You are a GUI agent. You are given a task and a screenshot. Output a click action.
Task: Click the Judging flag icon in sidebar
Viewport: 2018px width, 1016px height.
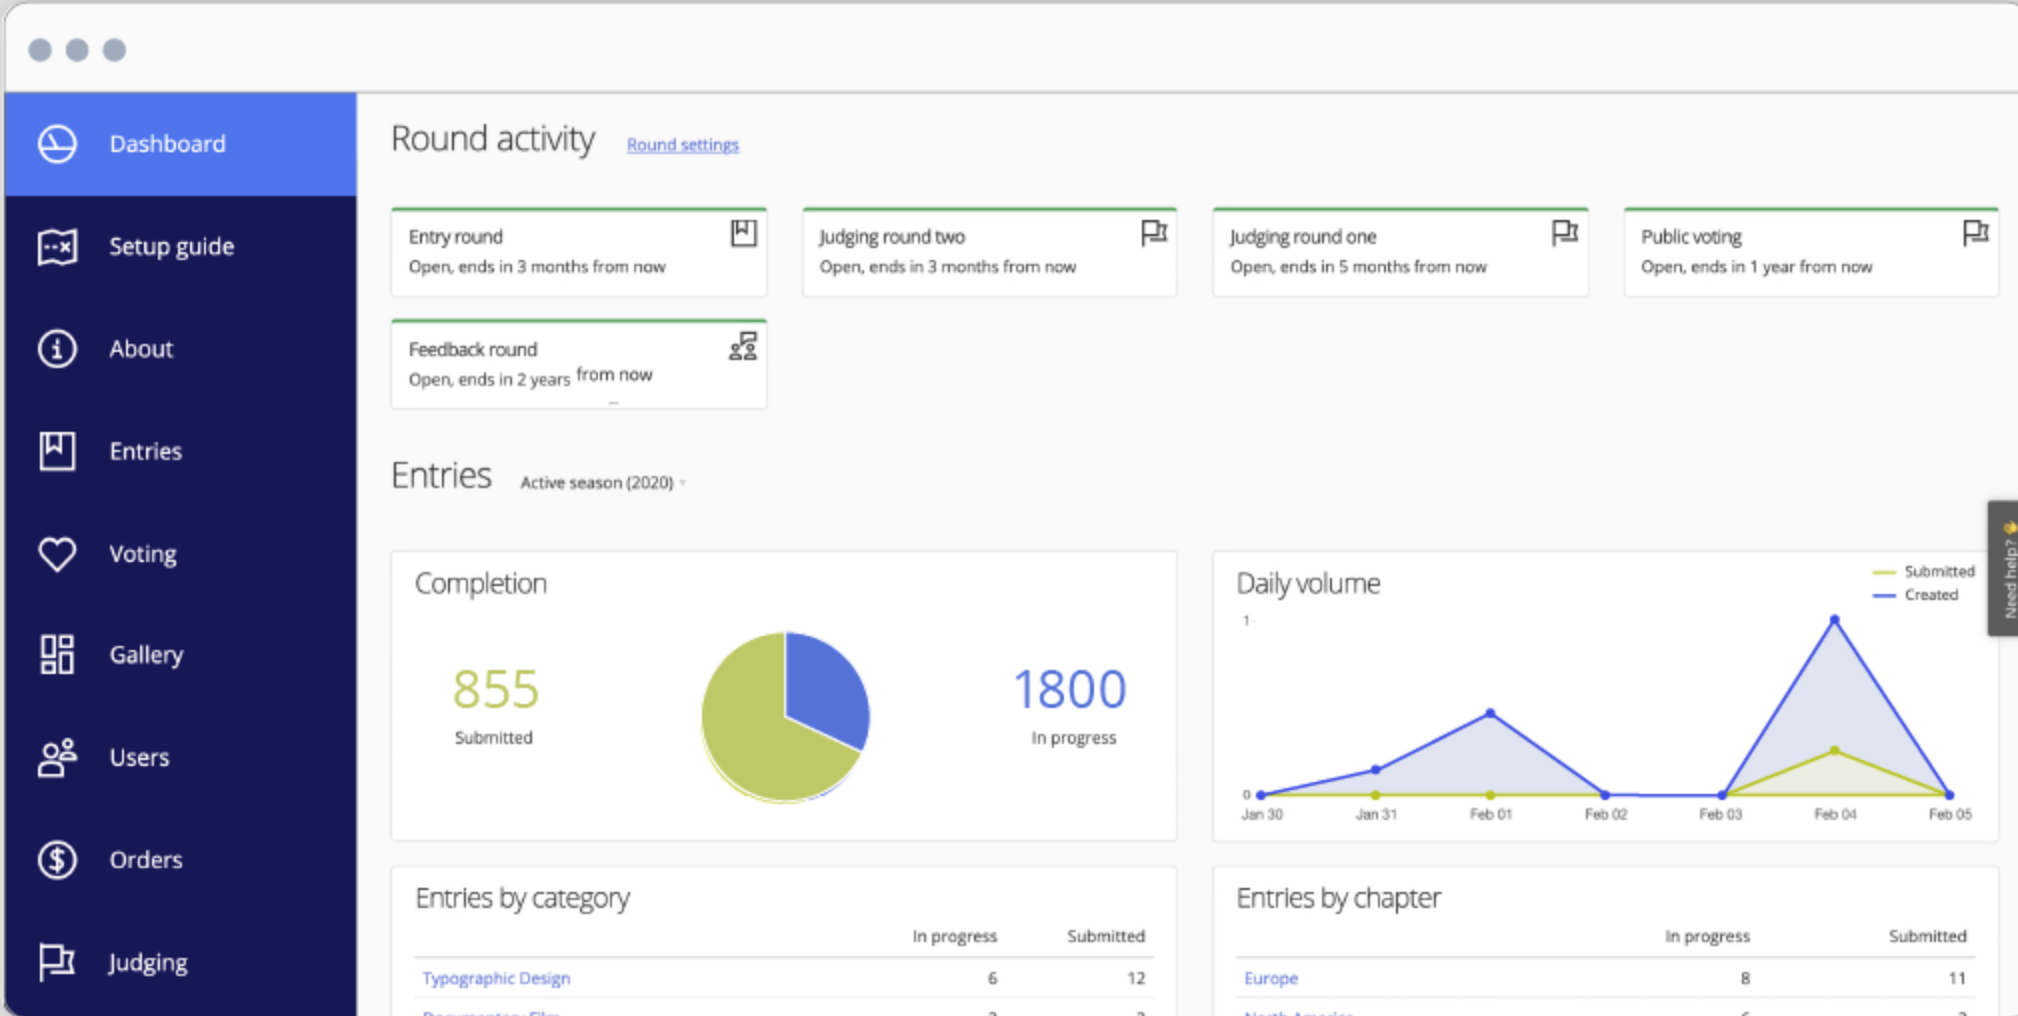pos(57,962)
